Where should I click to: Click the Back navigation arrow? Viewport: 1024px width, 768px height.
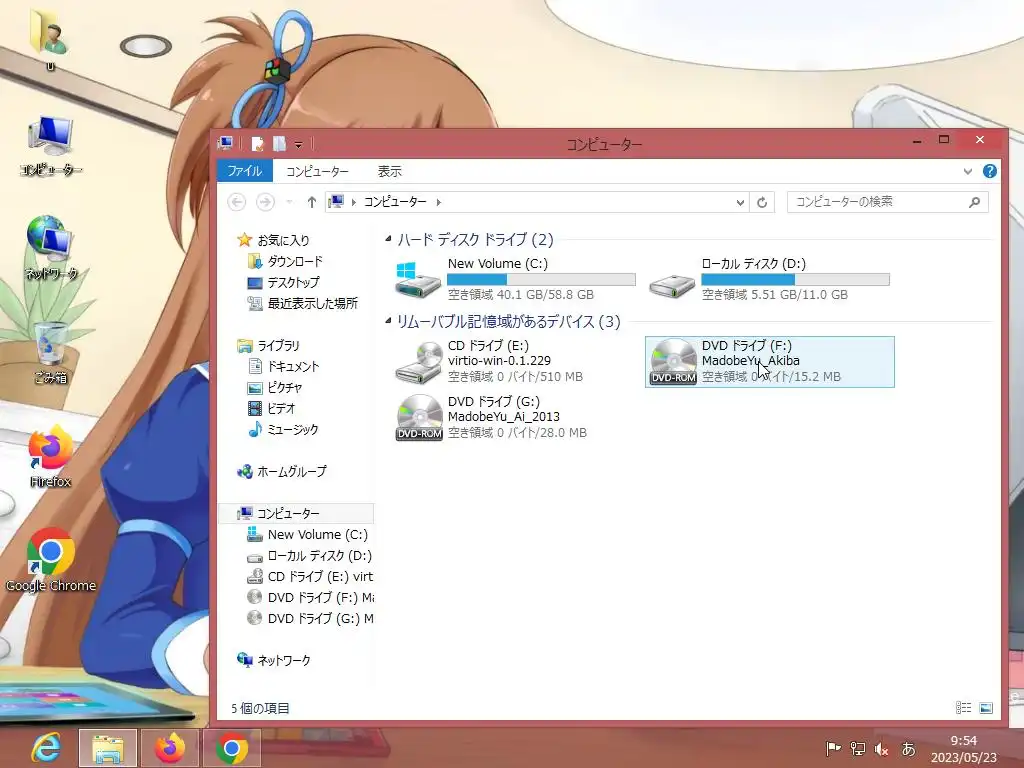(236, 202)
